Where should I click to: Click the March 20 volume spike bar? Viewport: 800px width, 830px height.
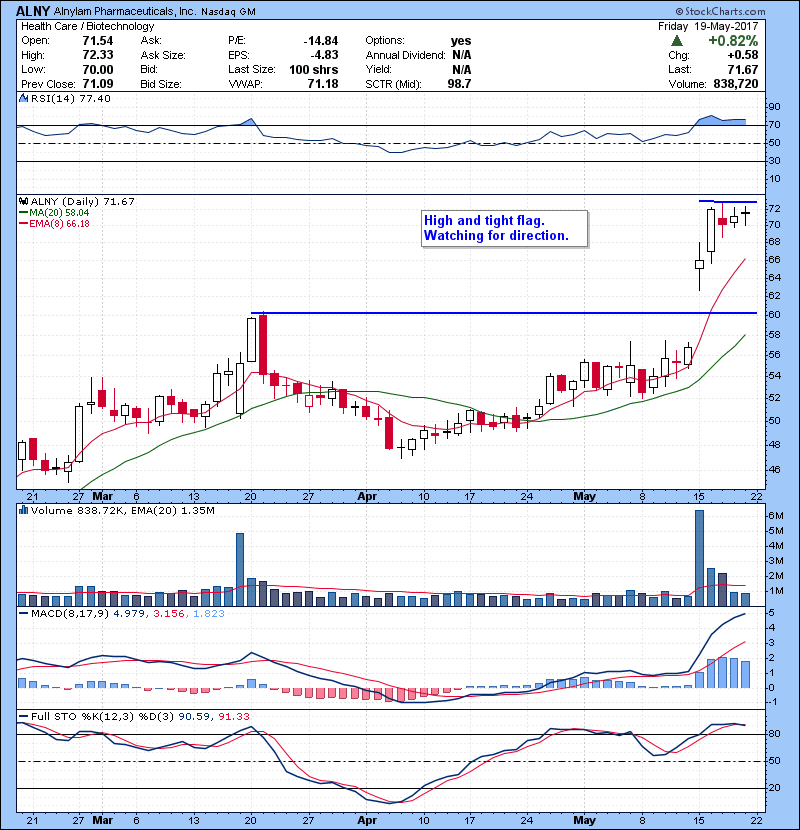coord(240,570)
